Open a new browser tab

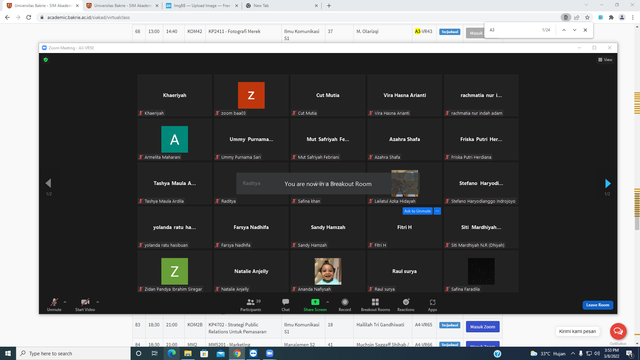pos(329,6)
